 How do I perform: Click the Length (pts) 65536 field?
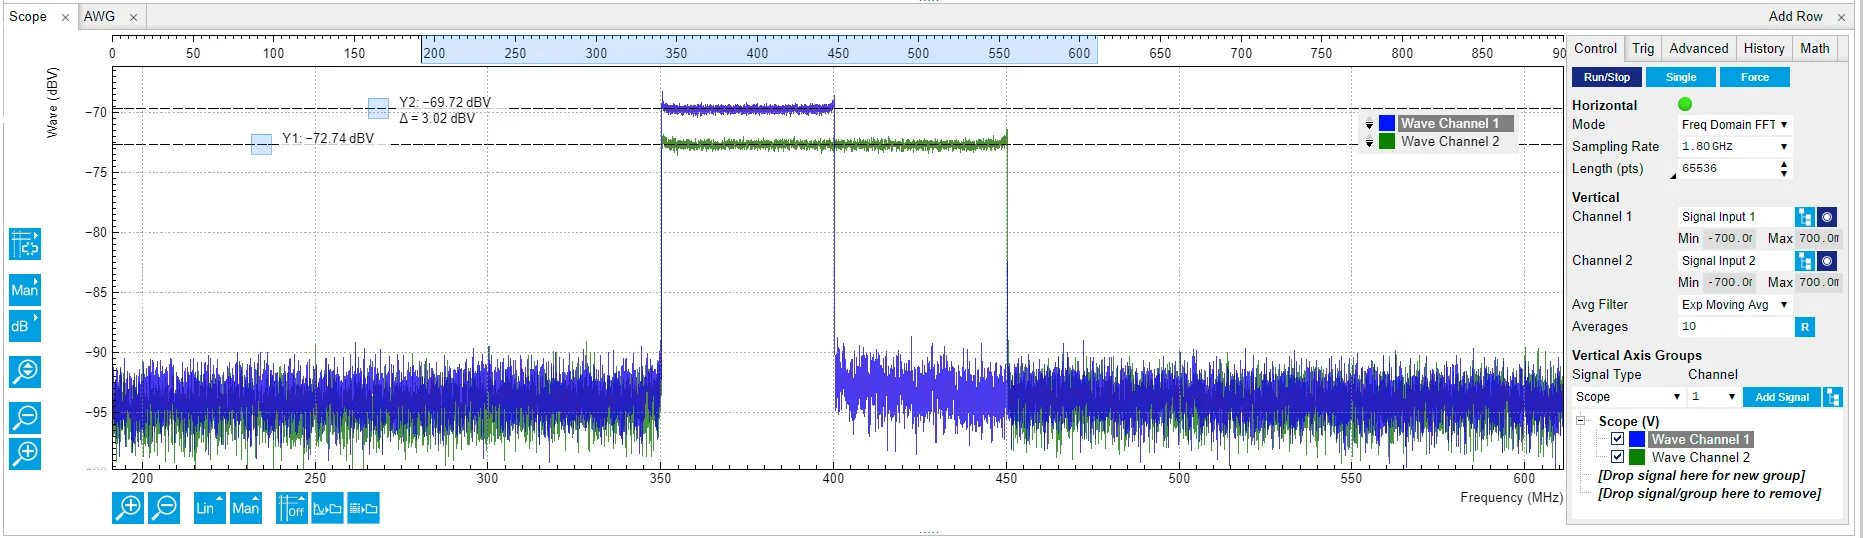1727,169
